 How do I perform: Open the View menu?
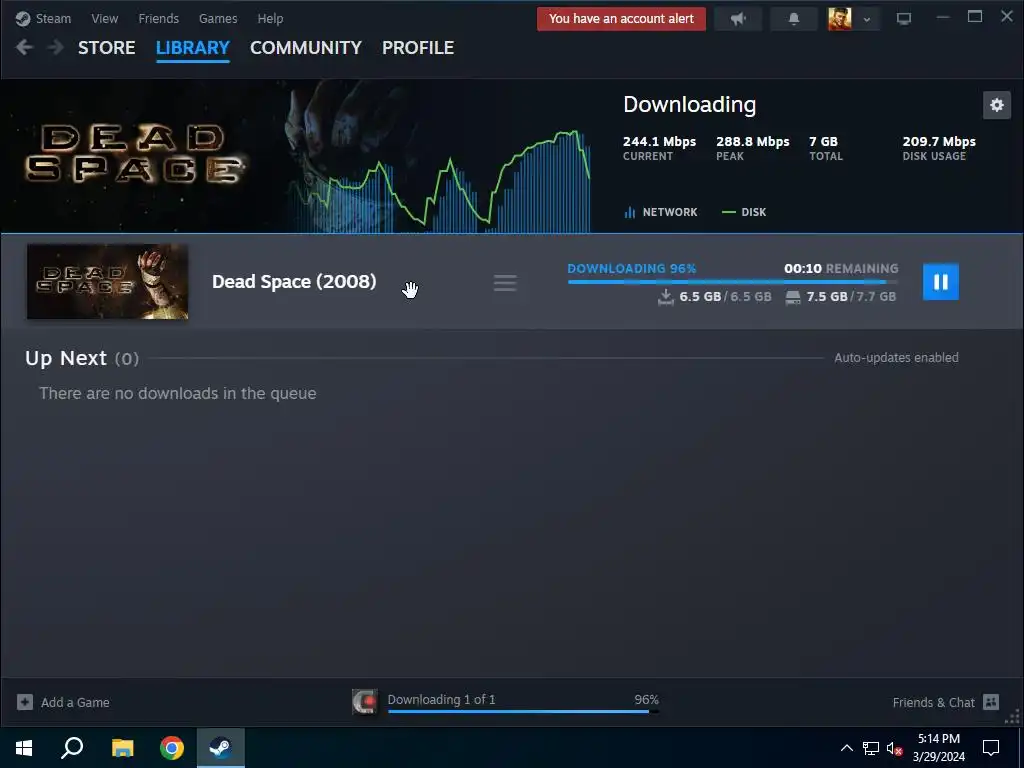point(104,18)
